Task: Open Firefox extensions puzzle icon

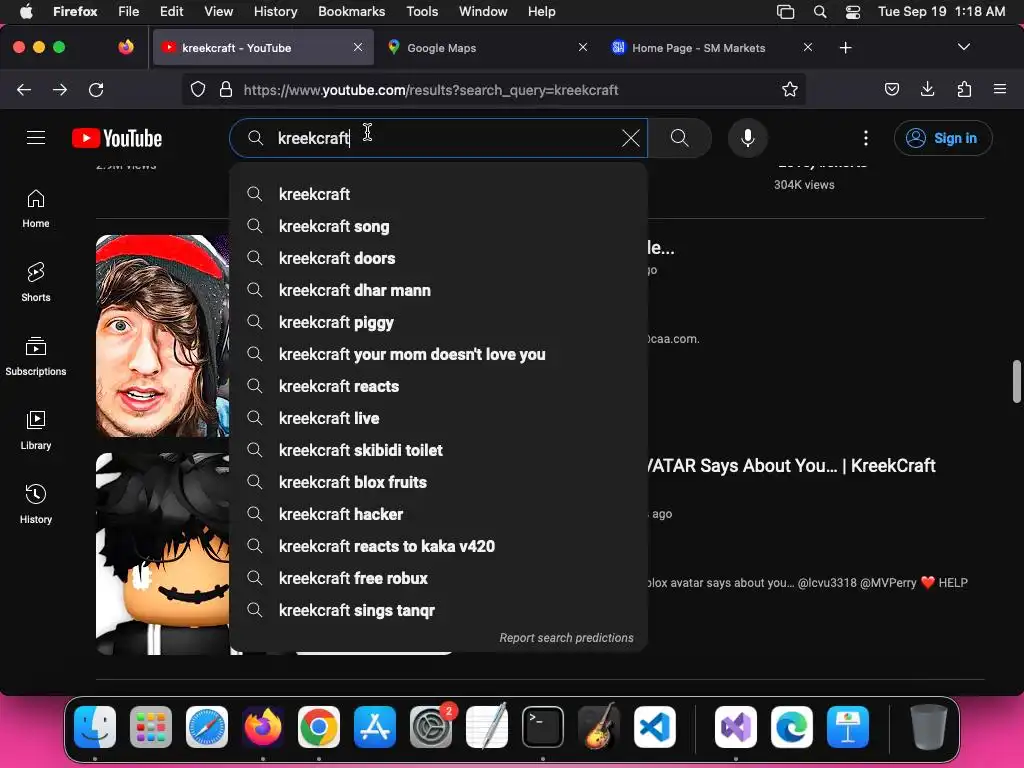Action: [964, 89]
